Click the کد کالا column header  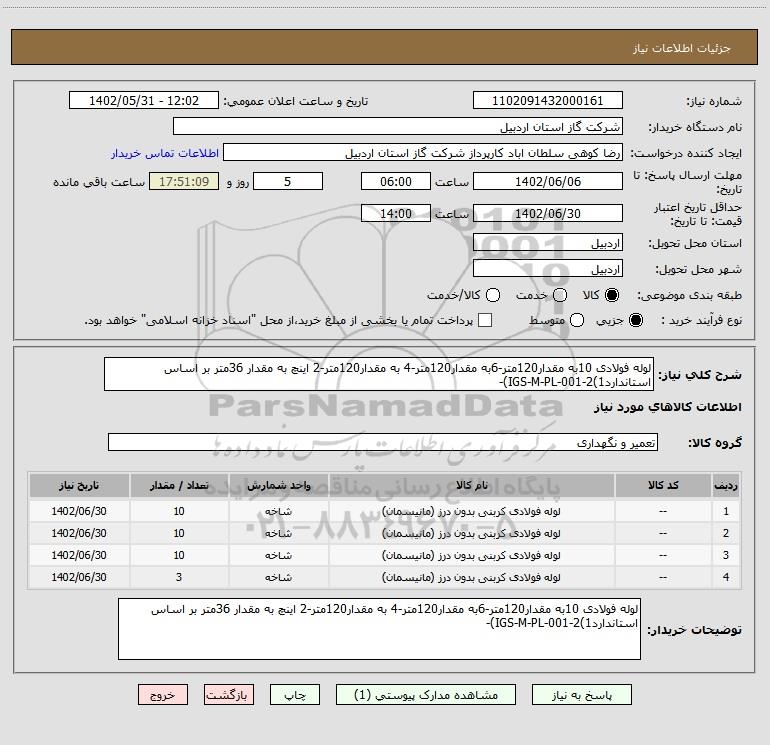(x=662, y=485)
